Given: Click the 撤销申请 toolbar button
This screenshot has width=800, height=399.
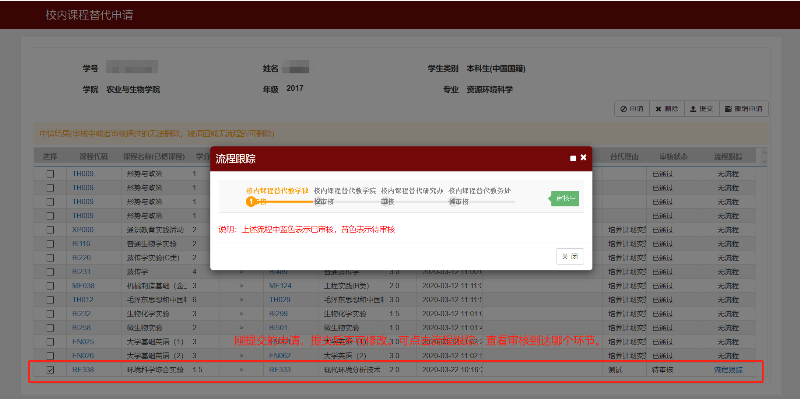Looking at the screenshot, I should pyautogui.click(x=743, y=109).
